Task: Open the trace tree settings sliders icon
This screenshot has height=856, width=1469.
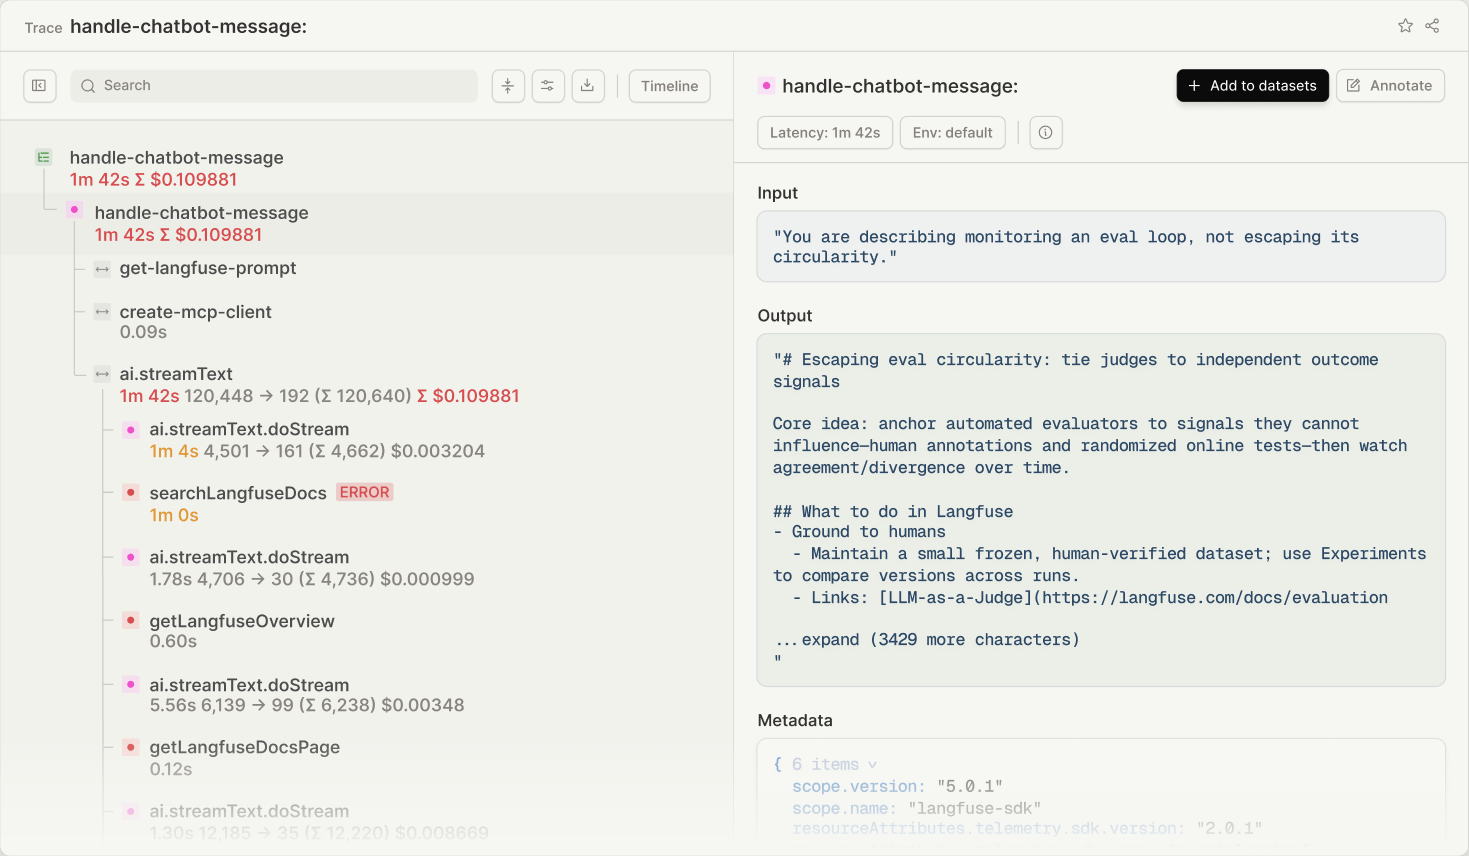Action: pyautogui.click(x=548, y=86)
